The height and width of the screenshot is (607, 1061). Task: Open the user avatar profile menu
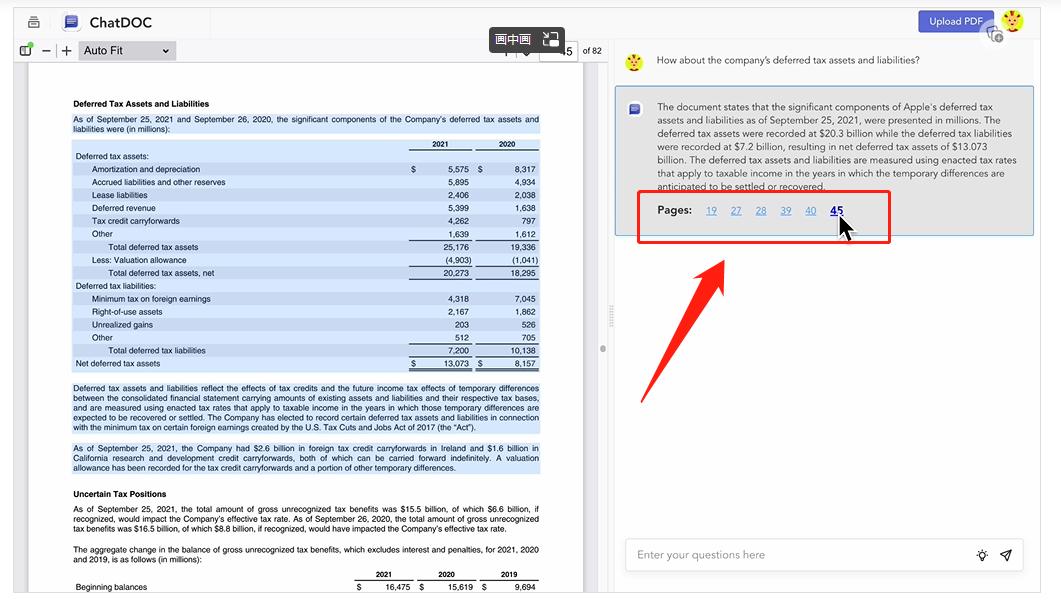click(1012, 21)
